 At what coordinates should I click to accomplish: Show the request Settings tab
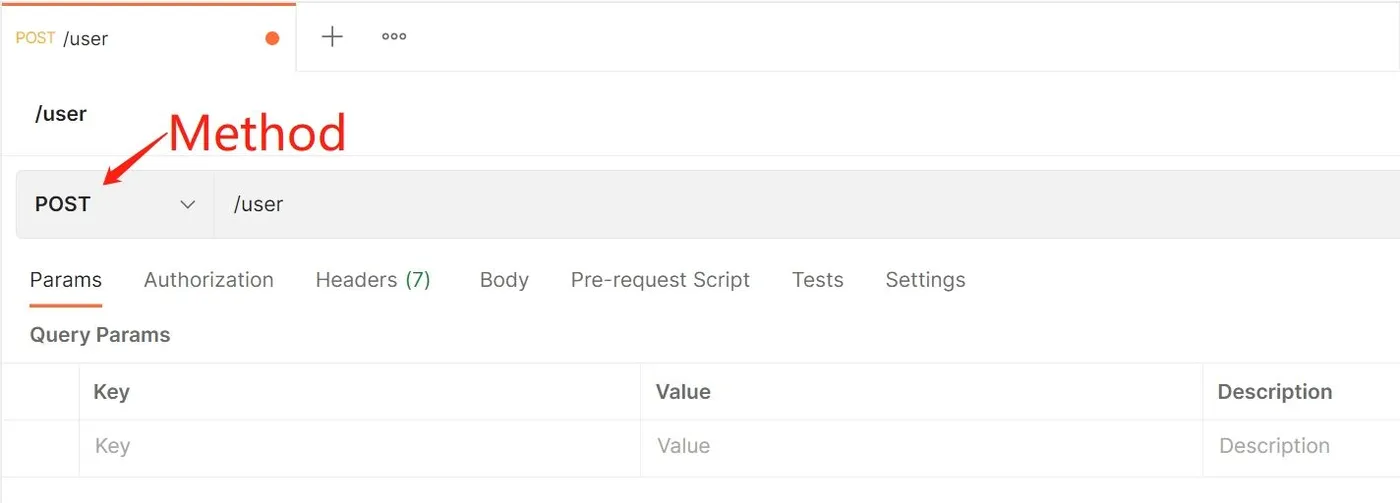click(925, 280)
